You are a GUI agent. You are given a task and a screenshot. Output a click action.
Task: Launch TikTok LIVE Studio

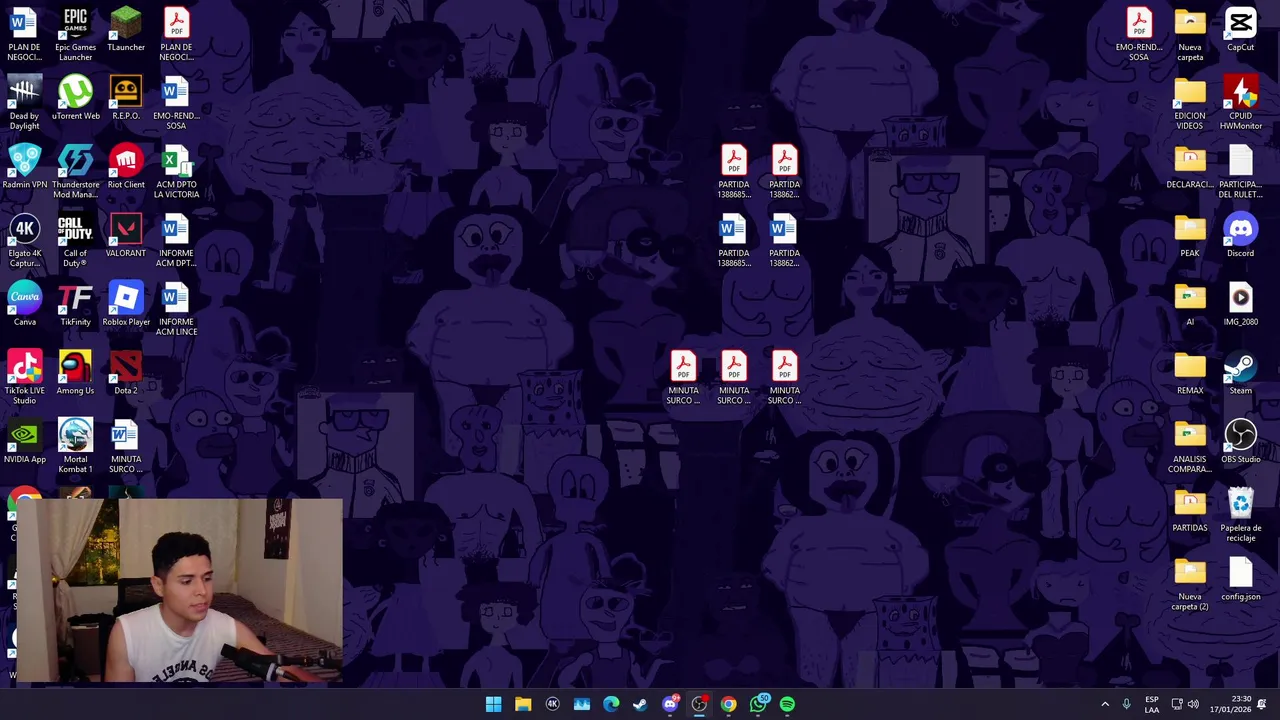[24, 377]
